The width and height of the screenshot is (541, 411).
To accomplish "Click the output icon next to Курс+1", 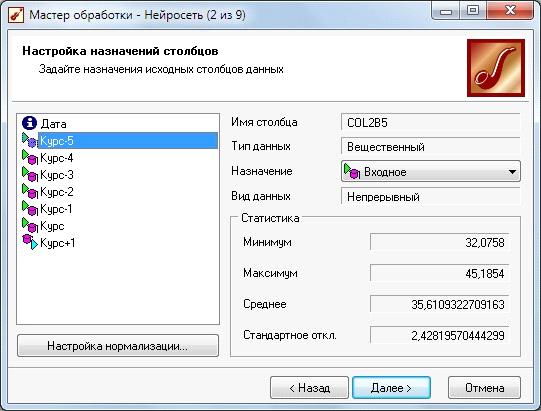I will click(30, 242).
